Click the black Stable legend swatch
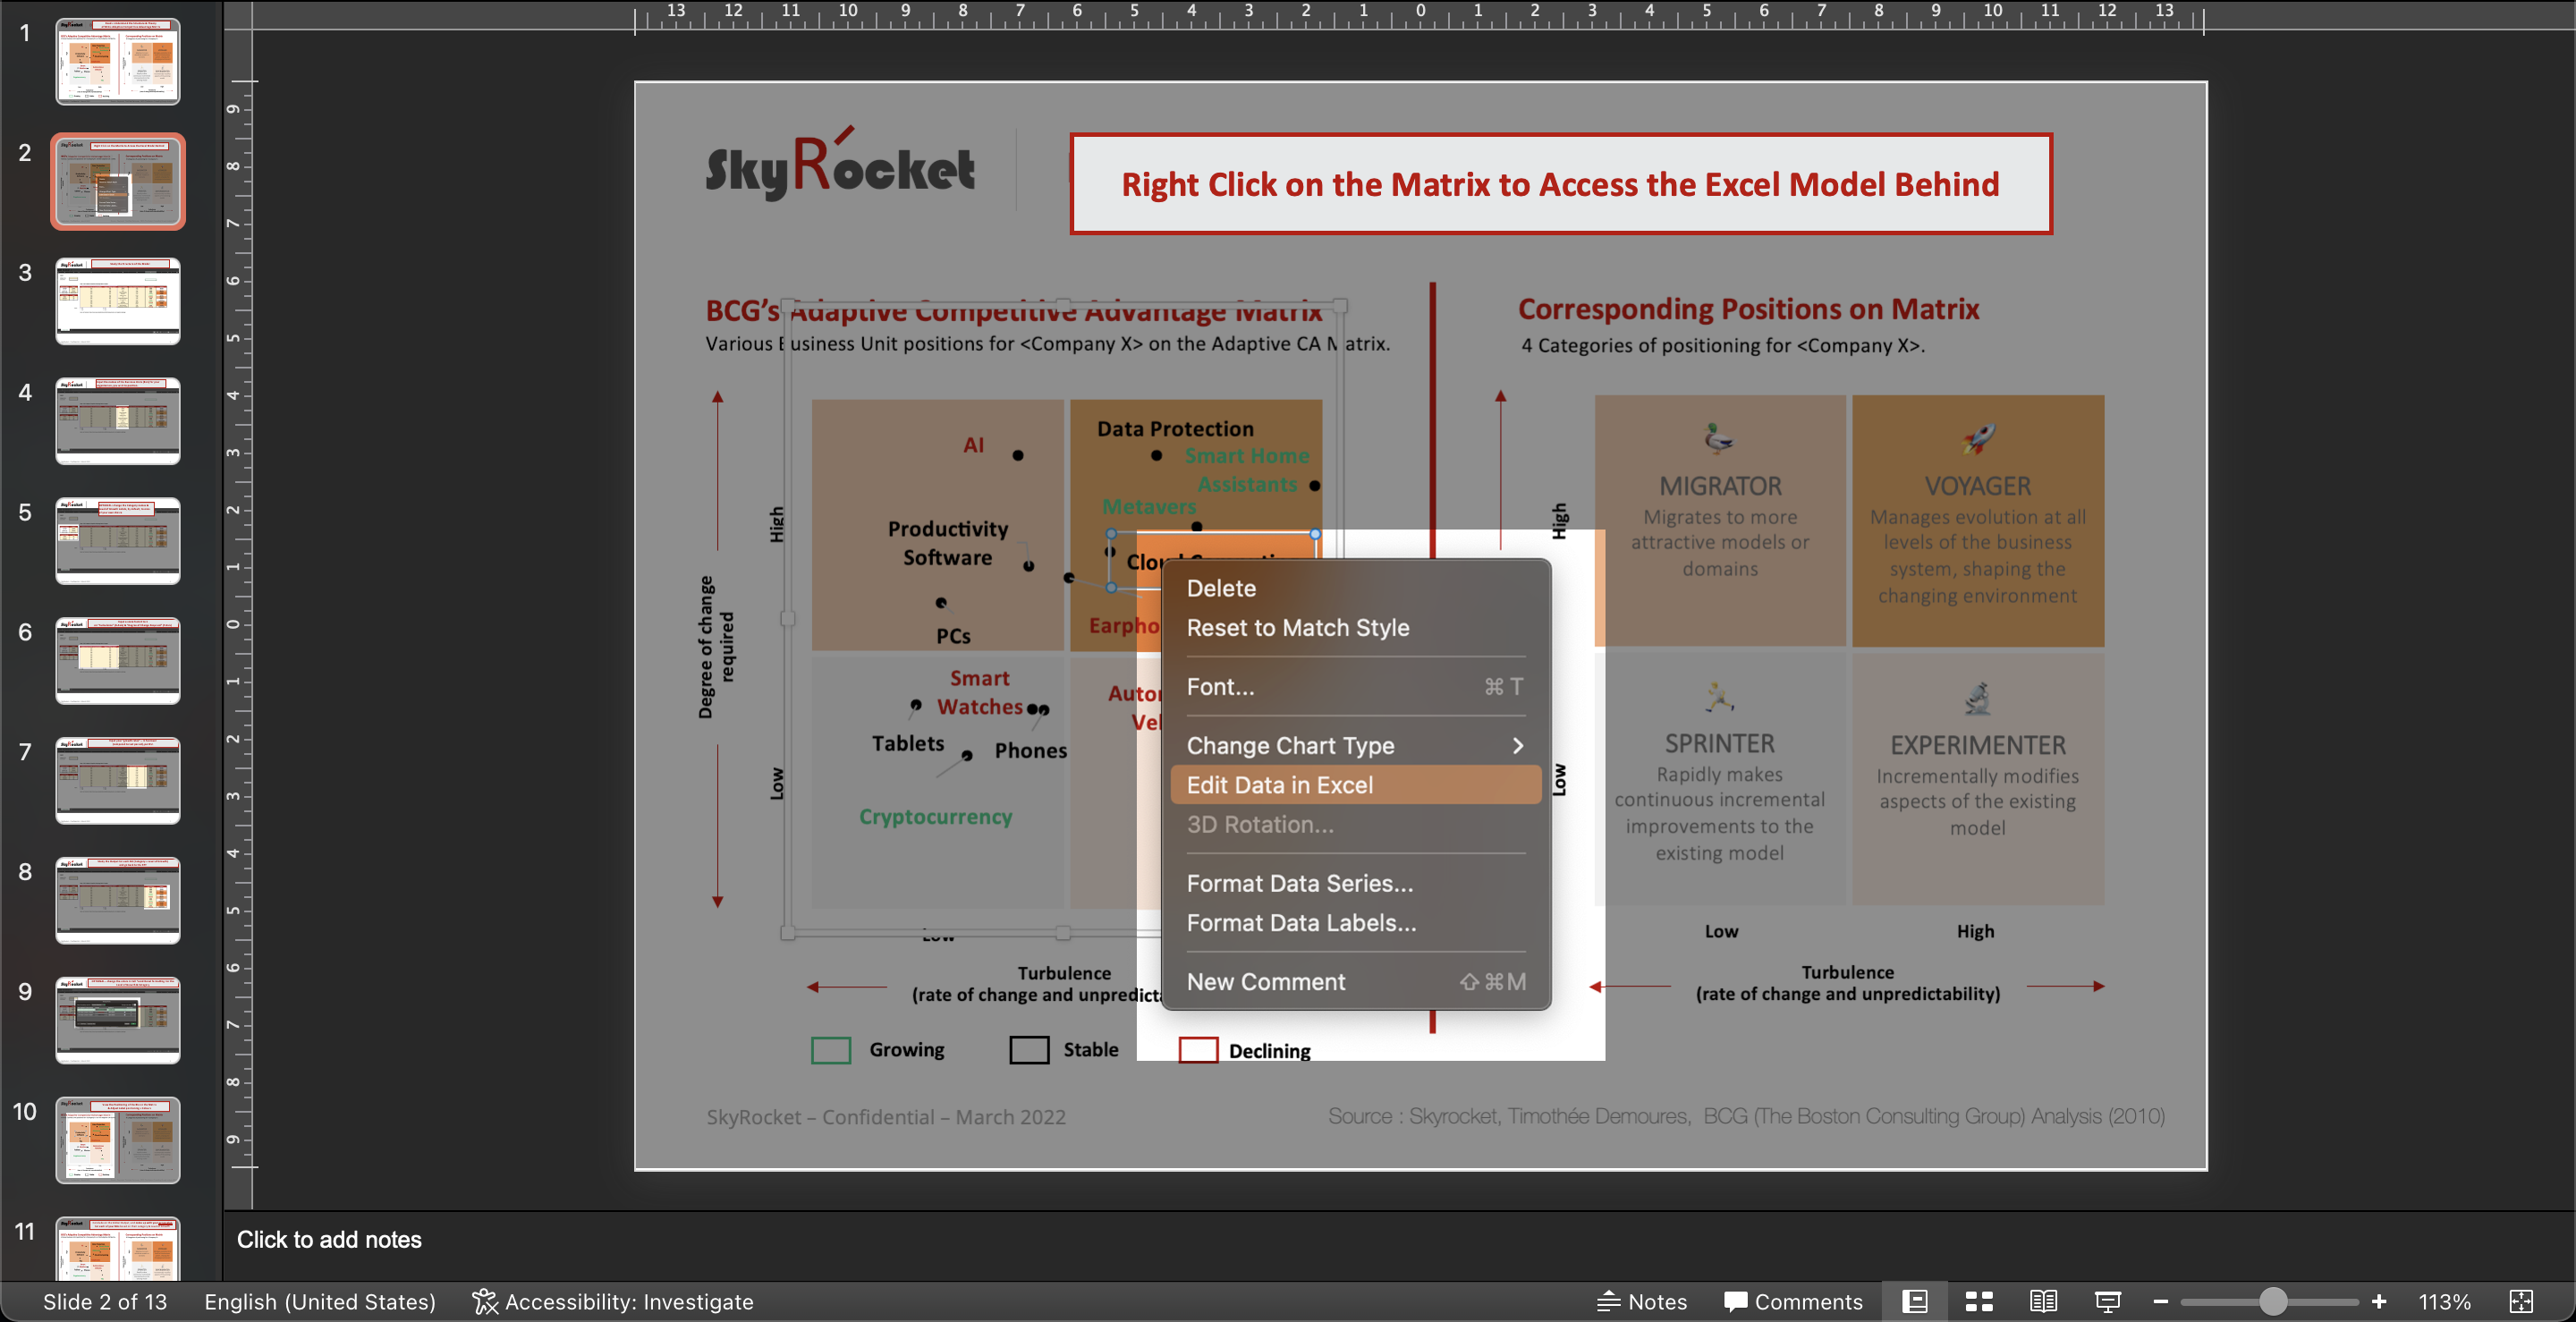2576x1322 pixels. pyautogui.click(x=1029, y=1050)
